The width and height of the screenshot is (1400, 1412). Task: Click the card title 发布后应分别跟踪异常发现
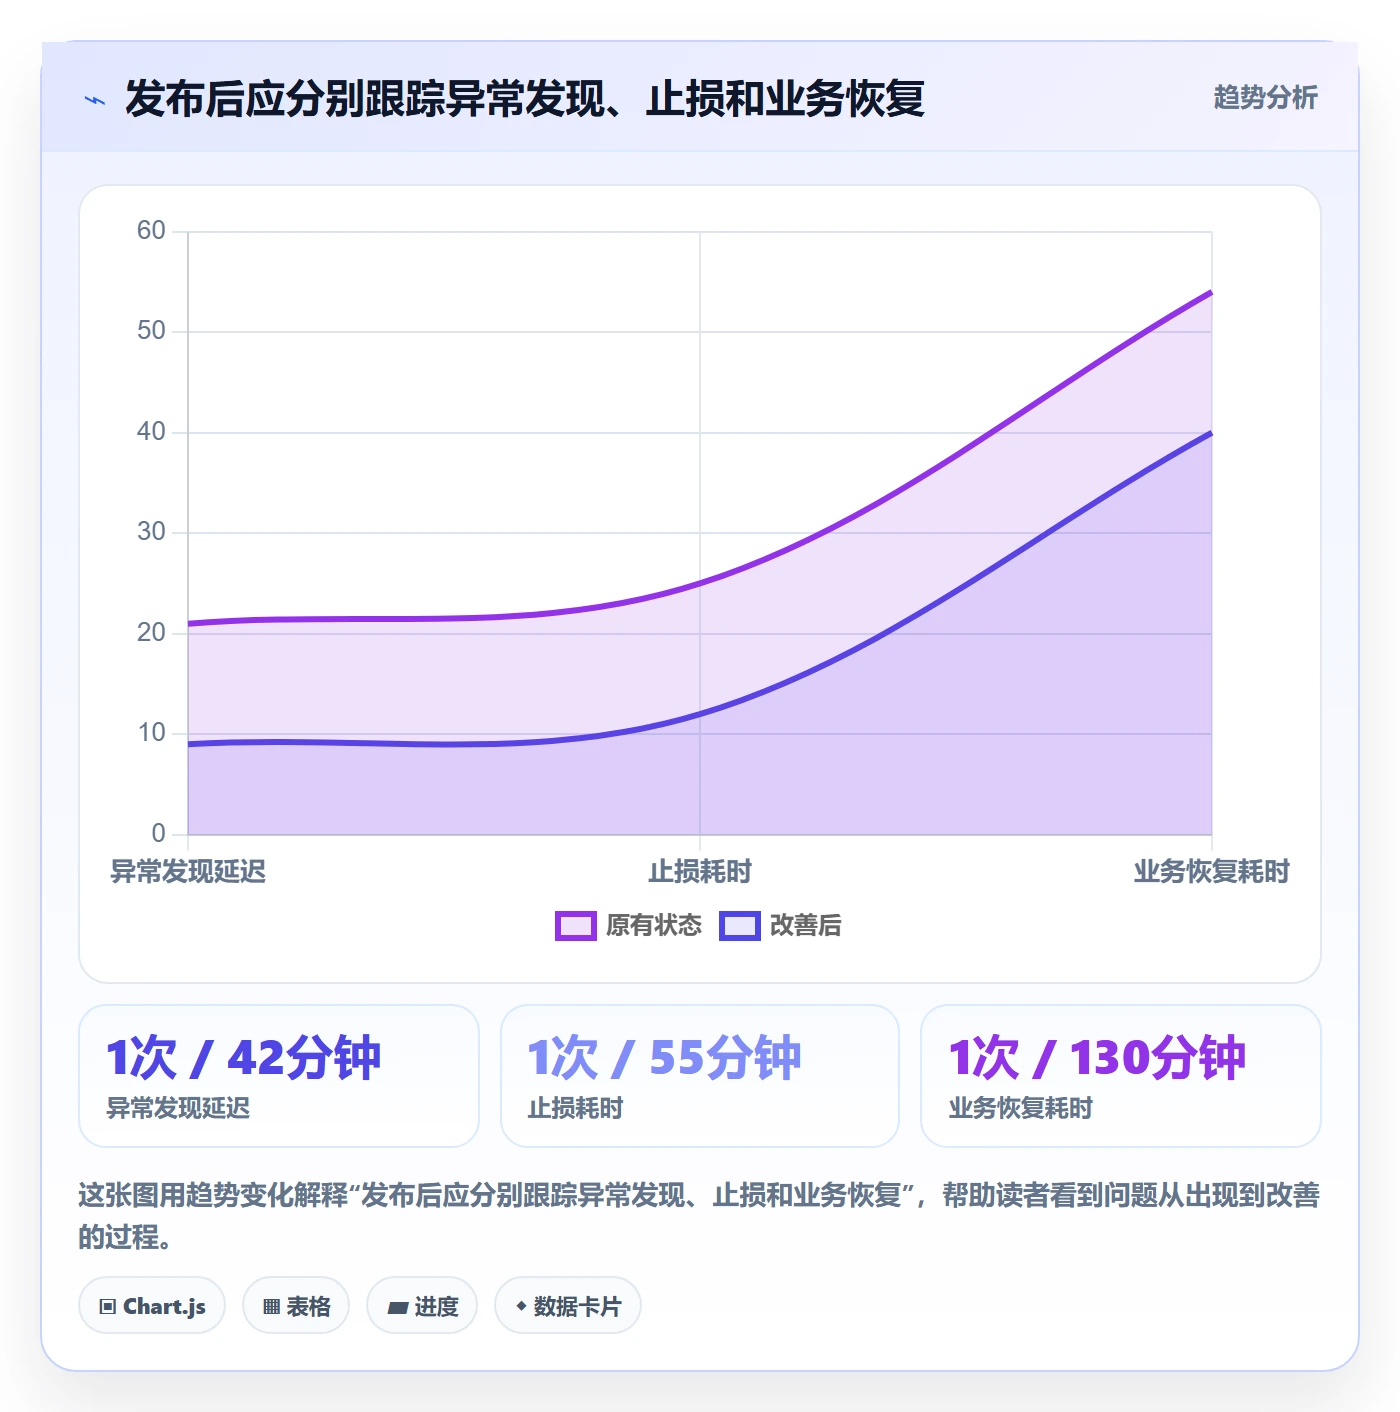tap(525, 99)
